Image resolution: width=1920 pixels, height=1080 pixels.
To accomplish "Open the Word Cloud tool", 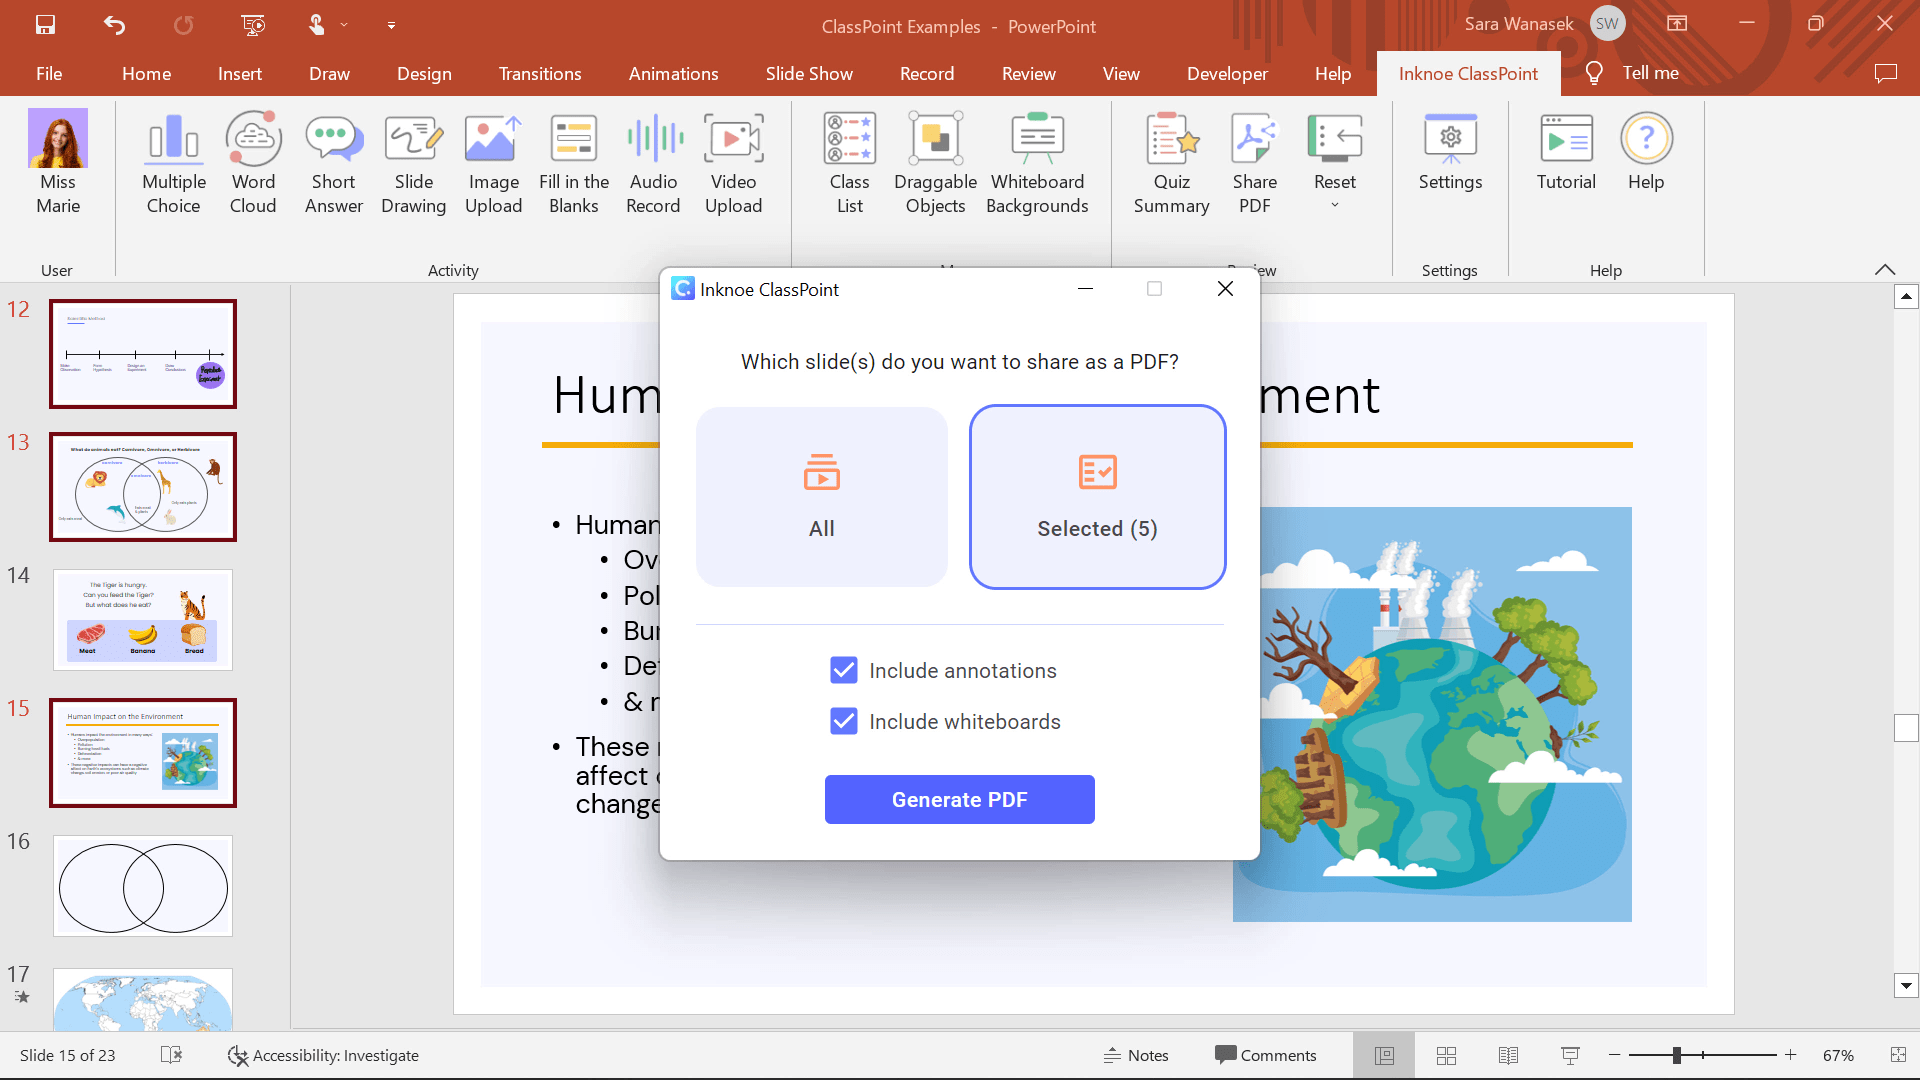I will (252, 158).
